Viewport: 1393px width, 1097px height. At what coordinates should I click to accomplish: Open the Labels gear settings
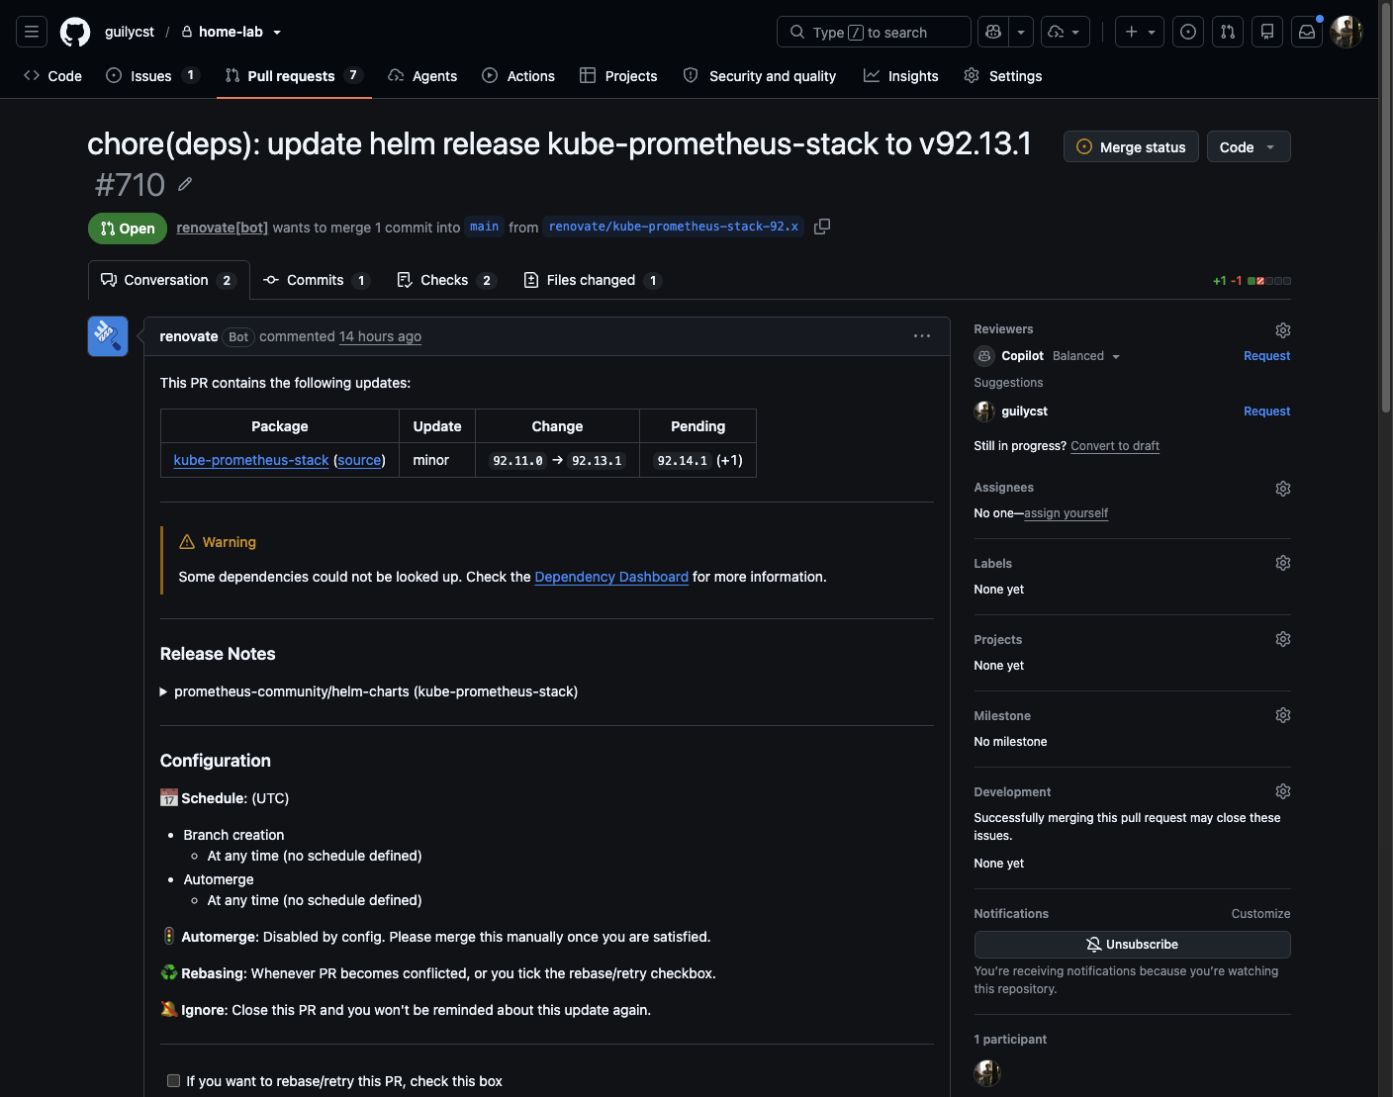1283,563
